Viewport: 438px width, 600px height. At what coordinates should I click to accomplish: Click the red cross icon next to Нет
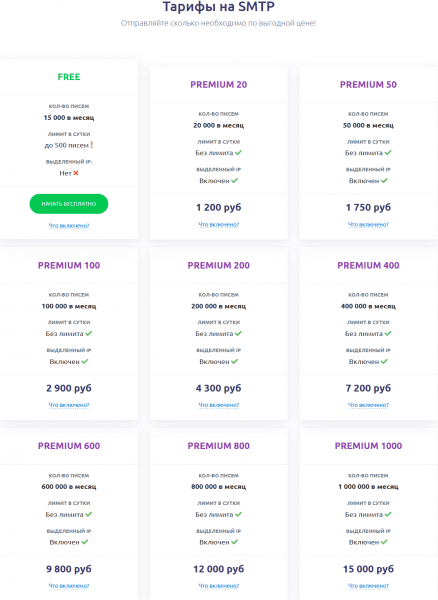[76, 173]
